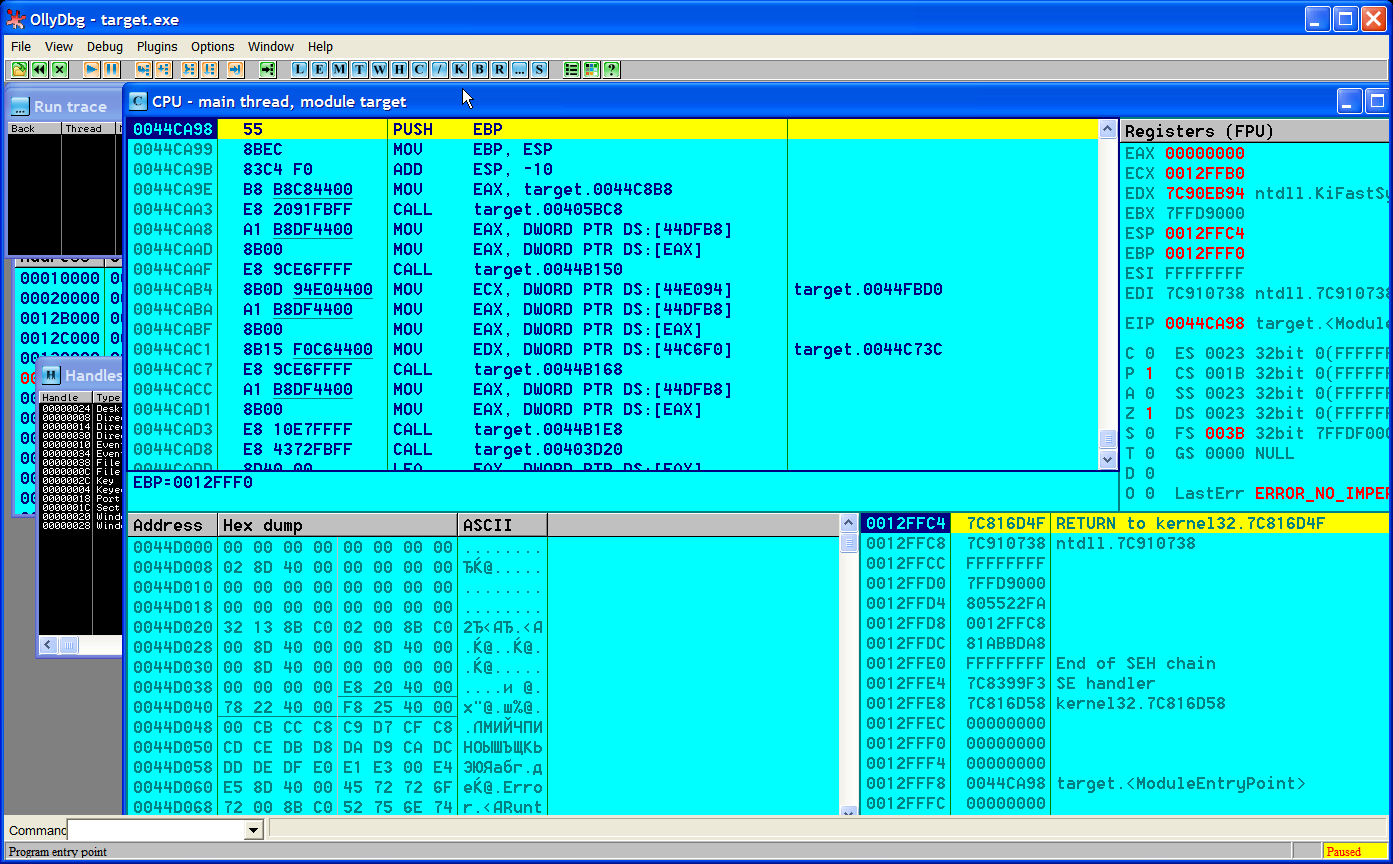This screenshot has height=864, width=1393.
Task: Open the Debug menu
Action: coord(105,46)
